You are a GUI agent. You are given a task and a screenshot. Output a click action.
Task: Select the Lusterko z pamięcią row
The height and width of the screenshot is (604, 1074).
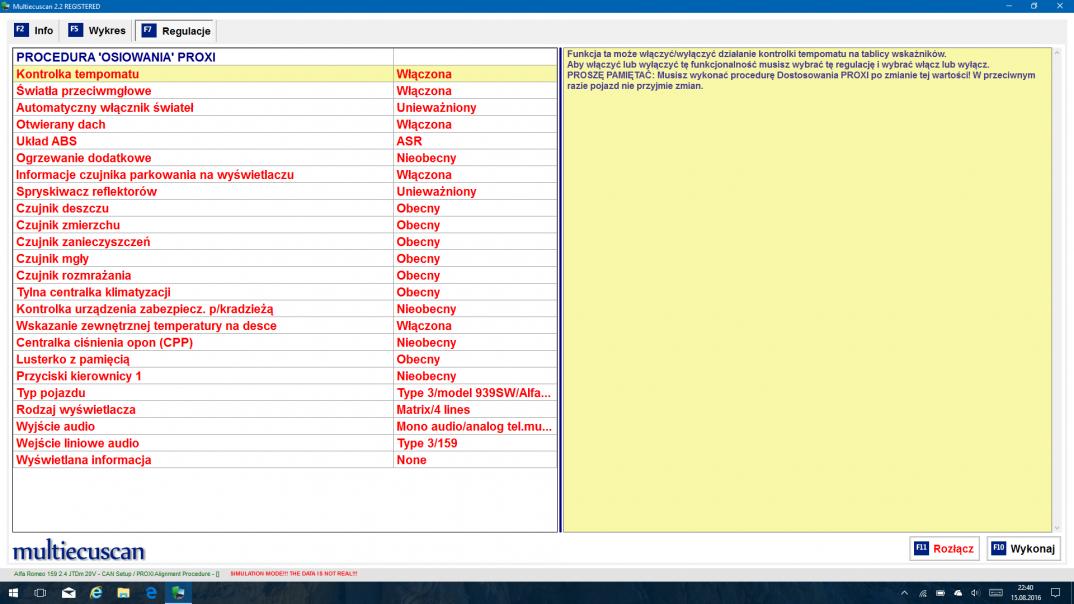(x=285, y=360)
